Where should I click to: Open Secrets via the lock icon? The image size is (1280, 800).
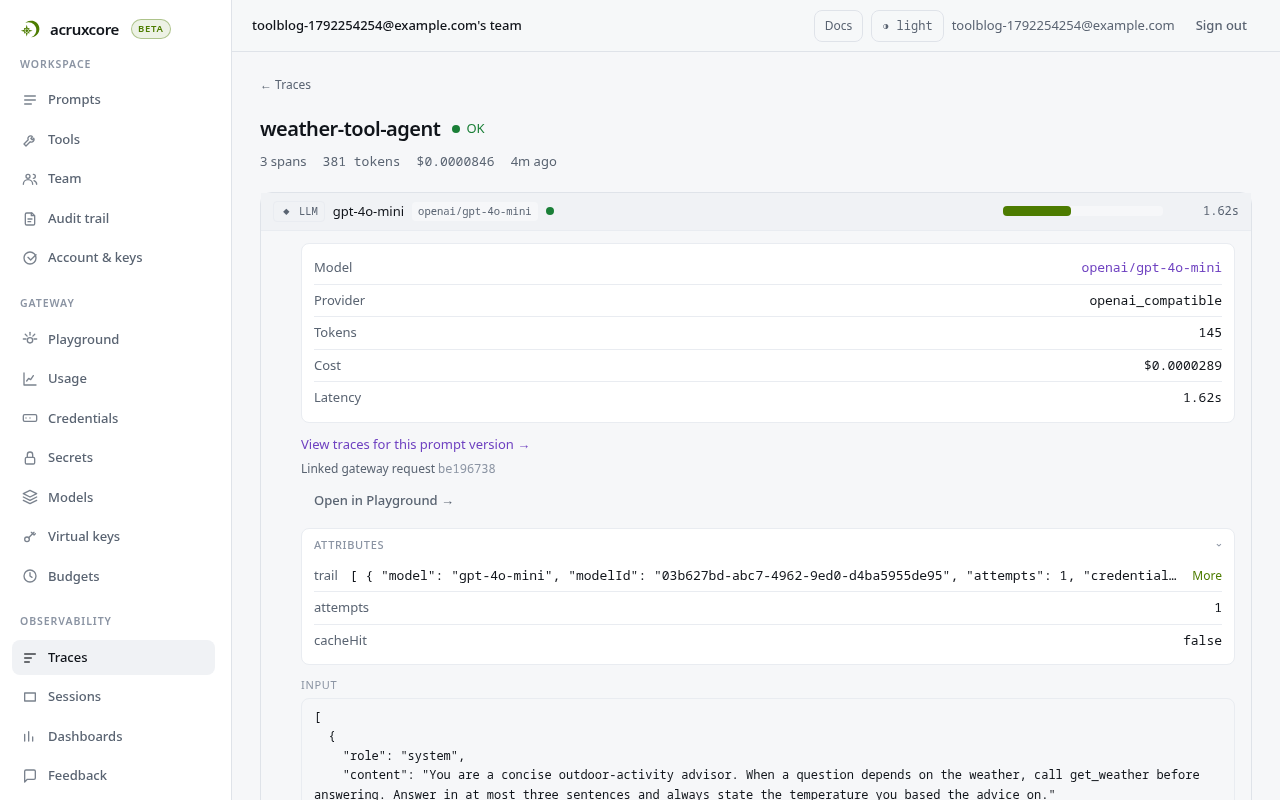click(x=30, y=458)
